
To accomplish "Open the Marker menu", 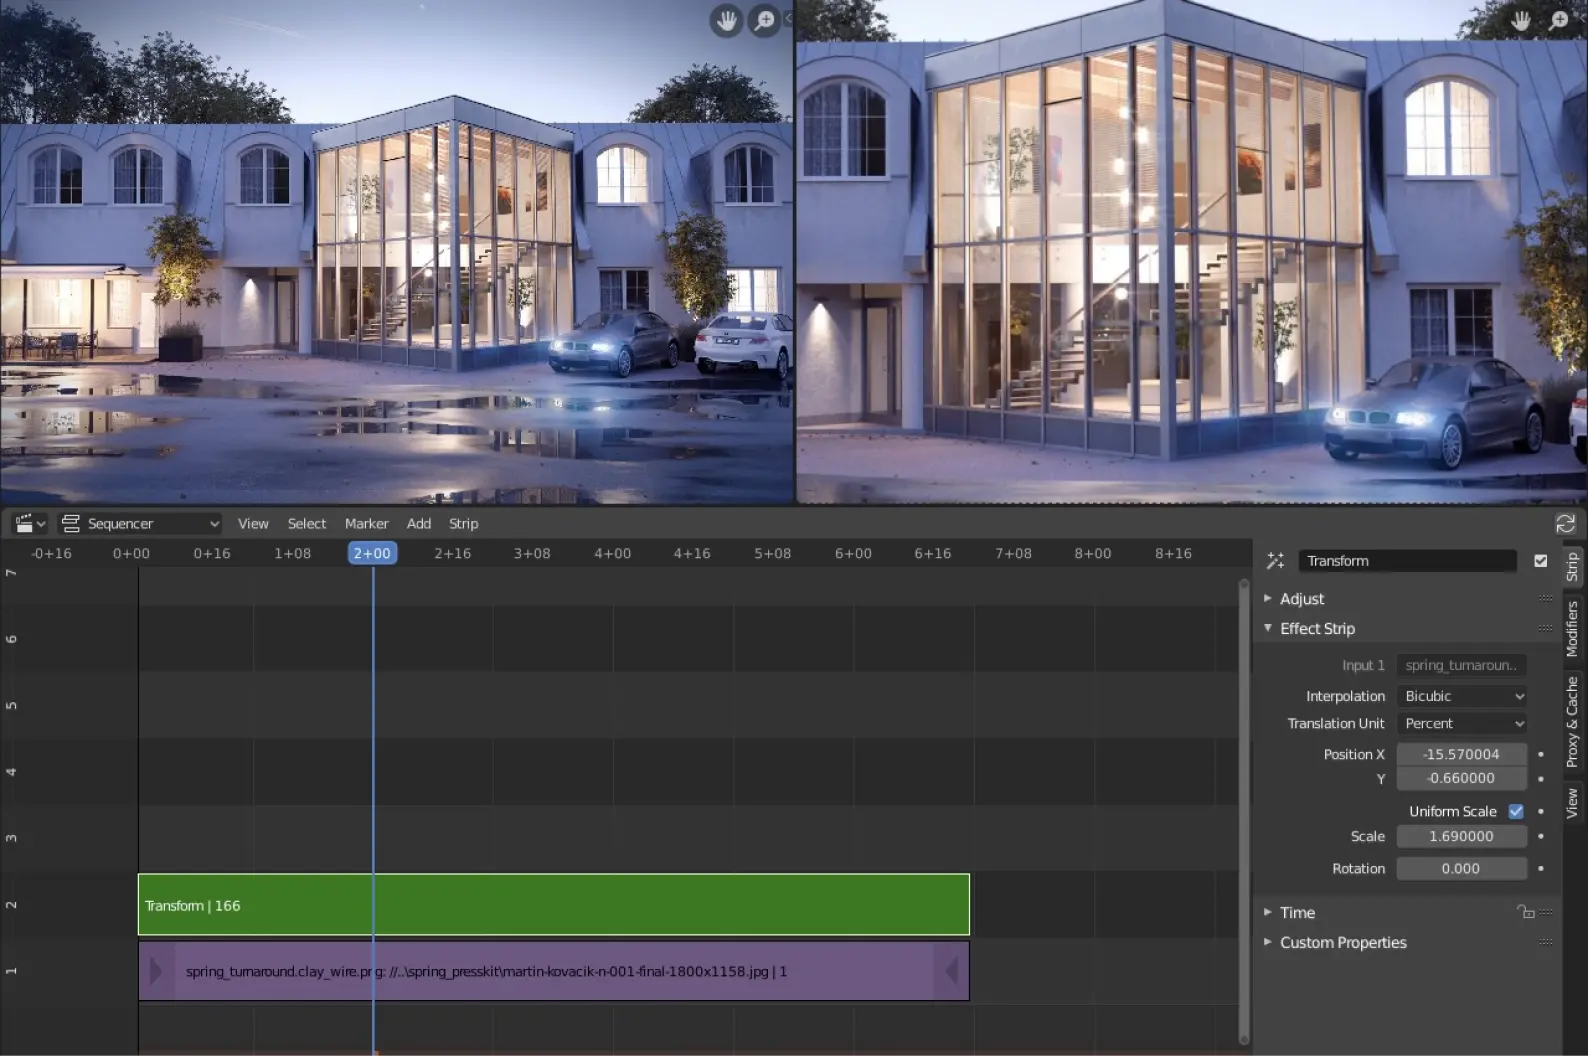I will tap(366, 523).
